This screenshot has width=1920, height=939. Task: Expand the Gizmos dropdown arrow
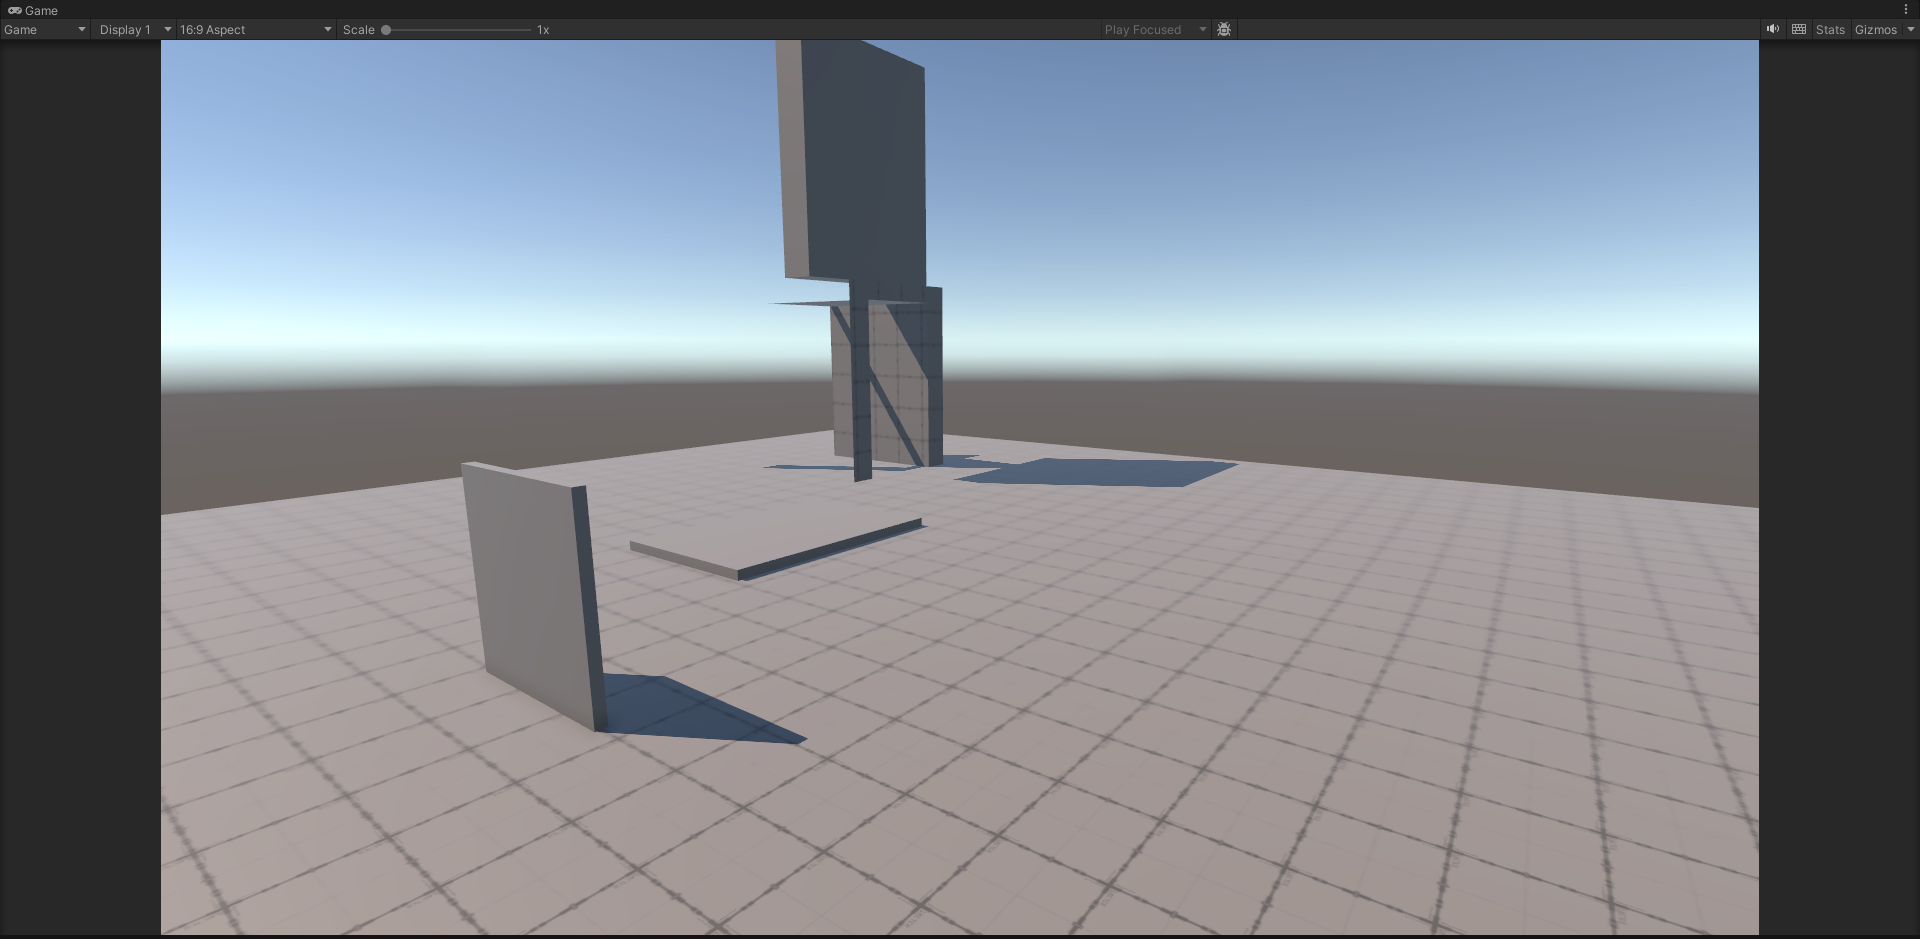coord(1911,30)
